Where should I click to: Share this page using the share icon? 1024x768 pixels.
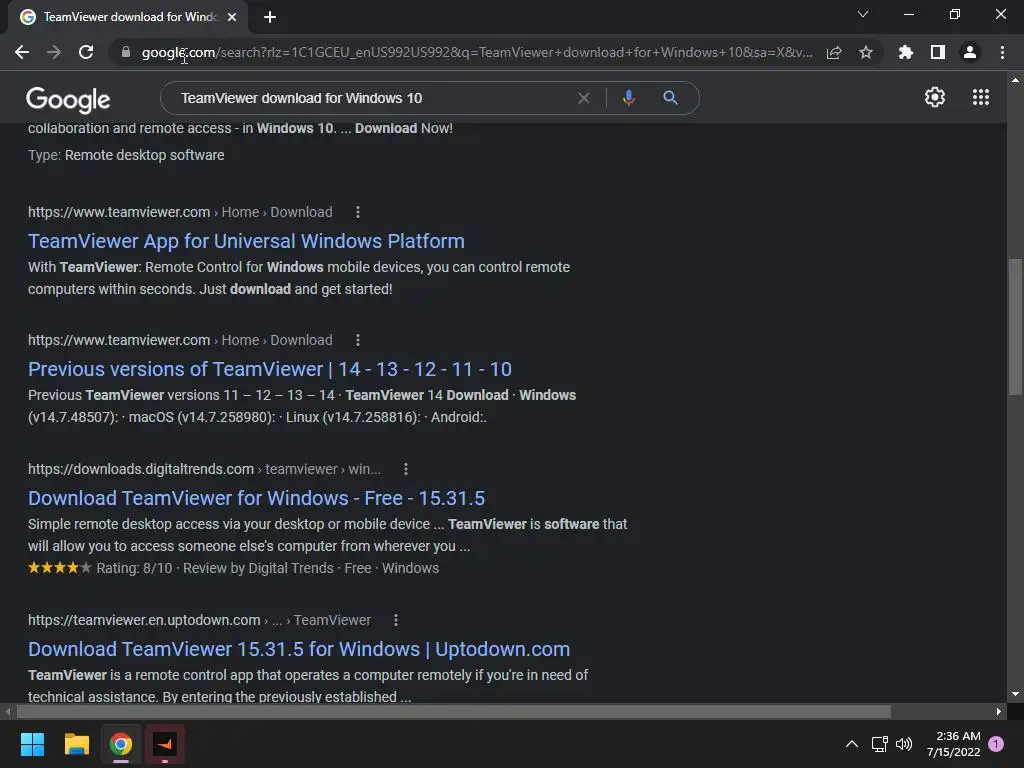pos(834,52)
